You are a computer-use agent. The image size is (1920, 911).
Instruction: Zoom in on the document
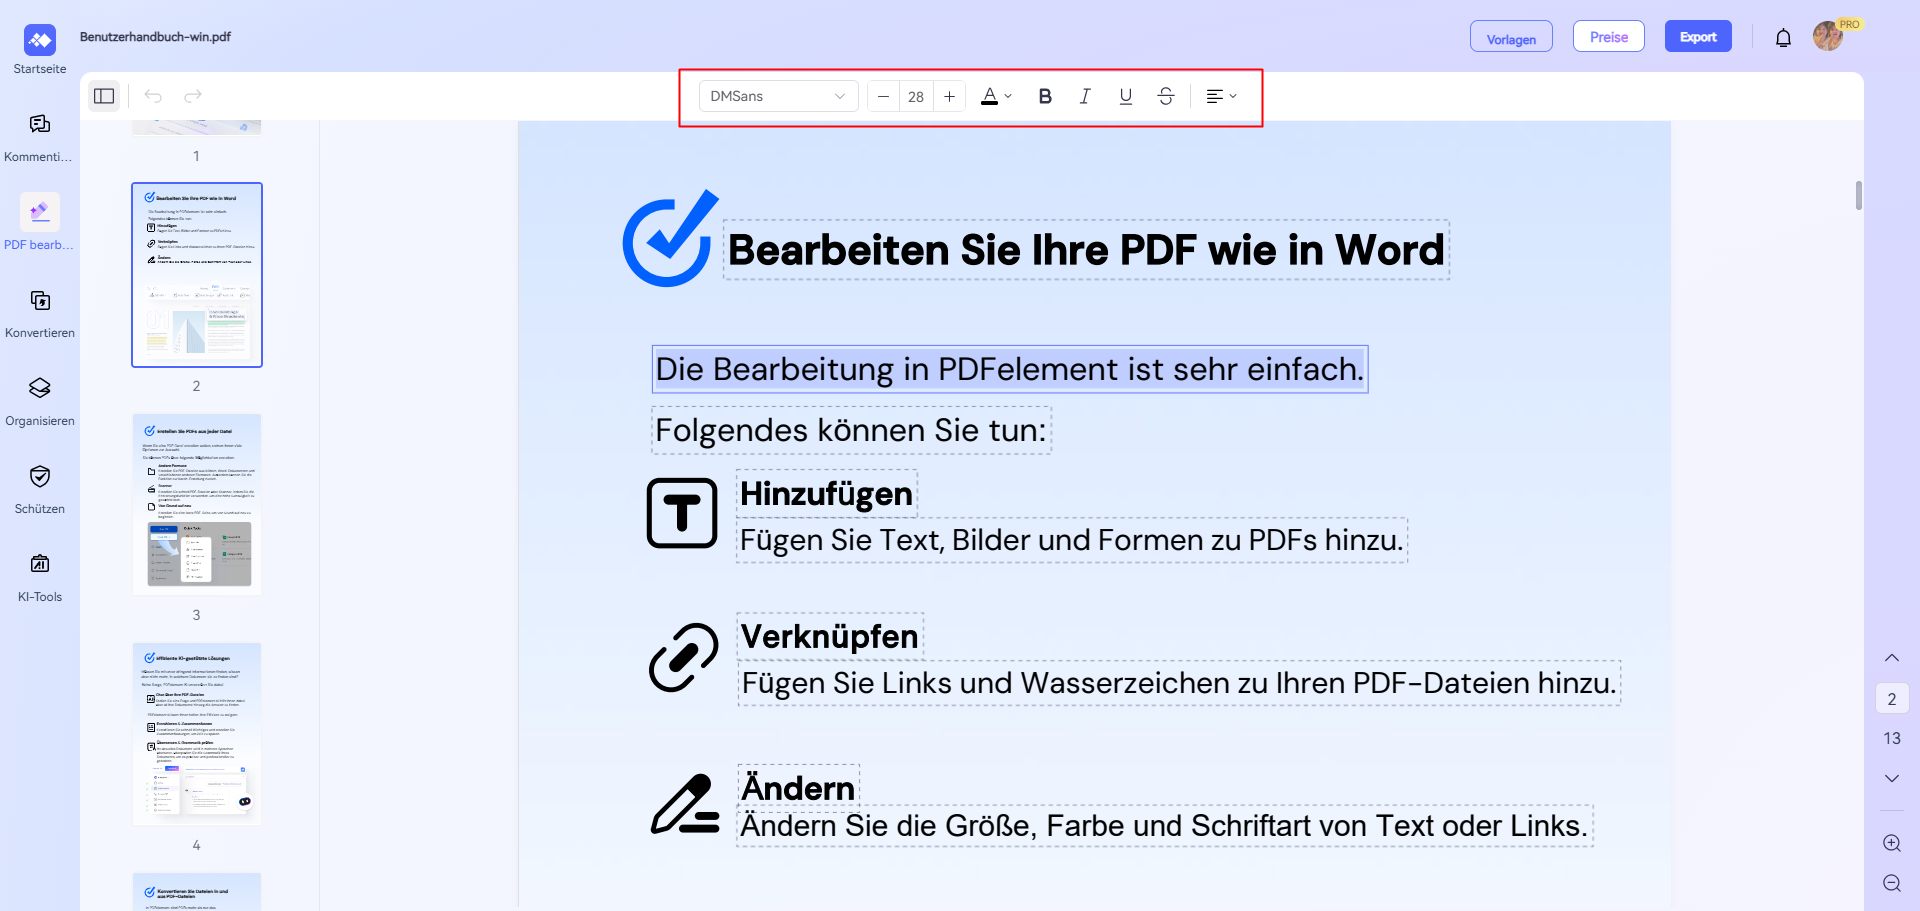(1892, 843)
